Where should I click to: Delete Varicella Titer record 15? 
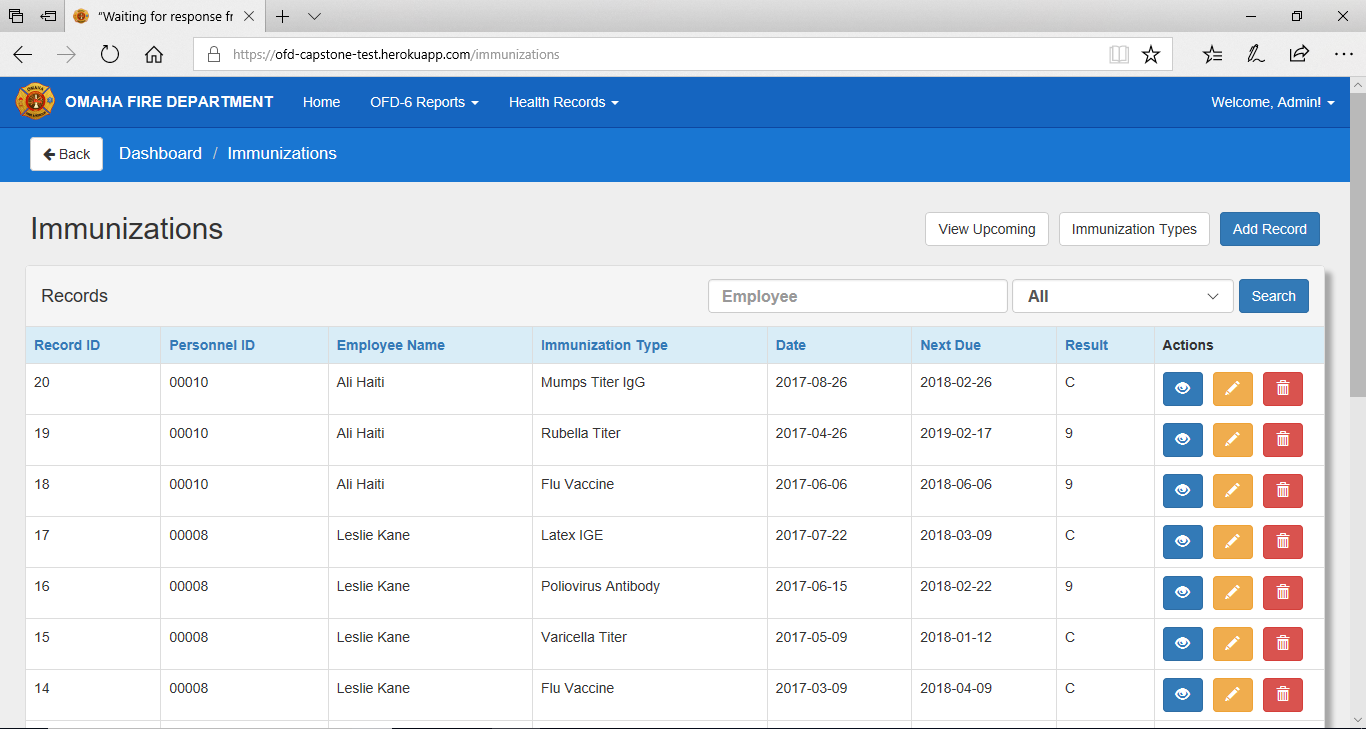click(x=1283, y=644)
